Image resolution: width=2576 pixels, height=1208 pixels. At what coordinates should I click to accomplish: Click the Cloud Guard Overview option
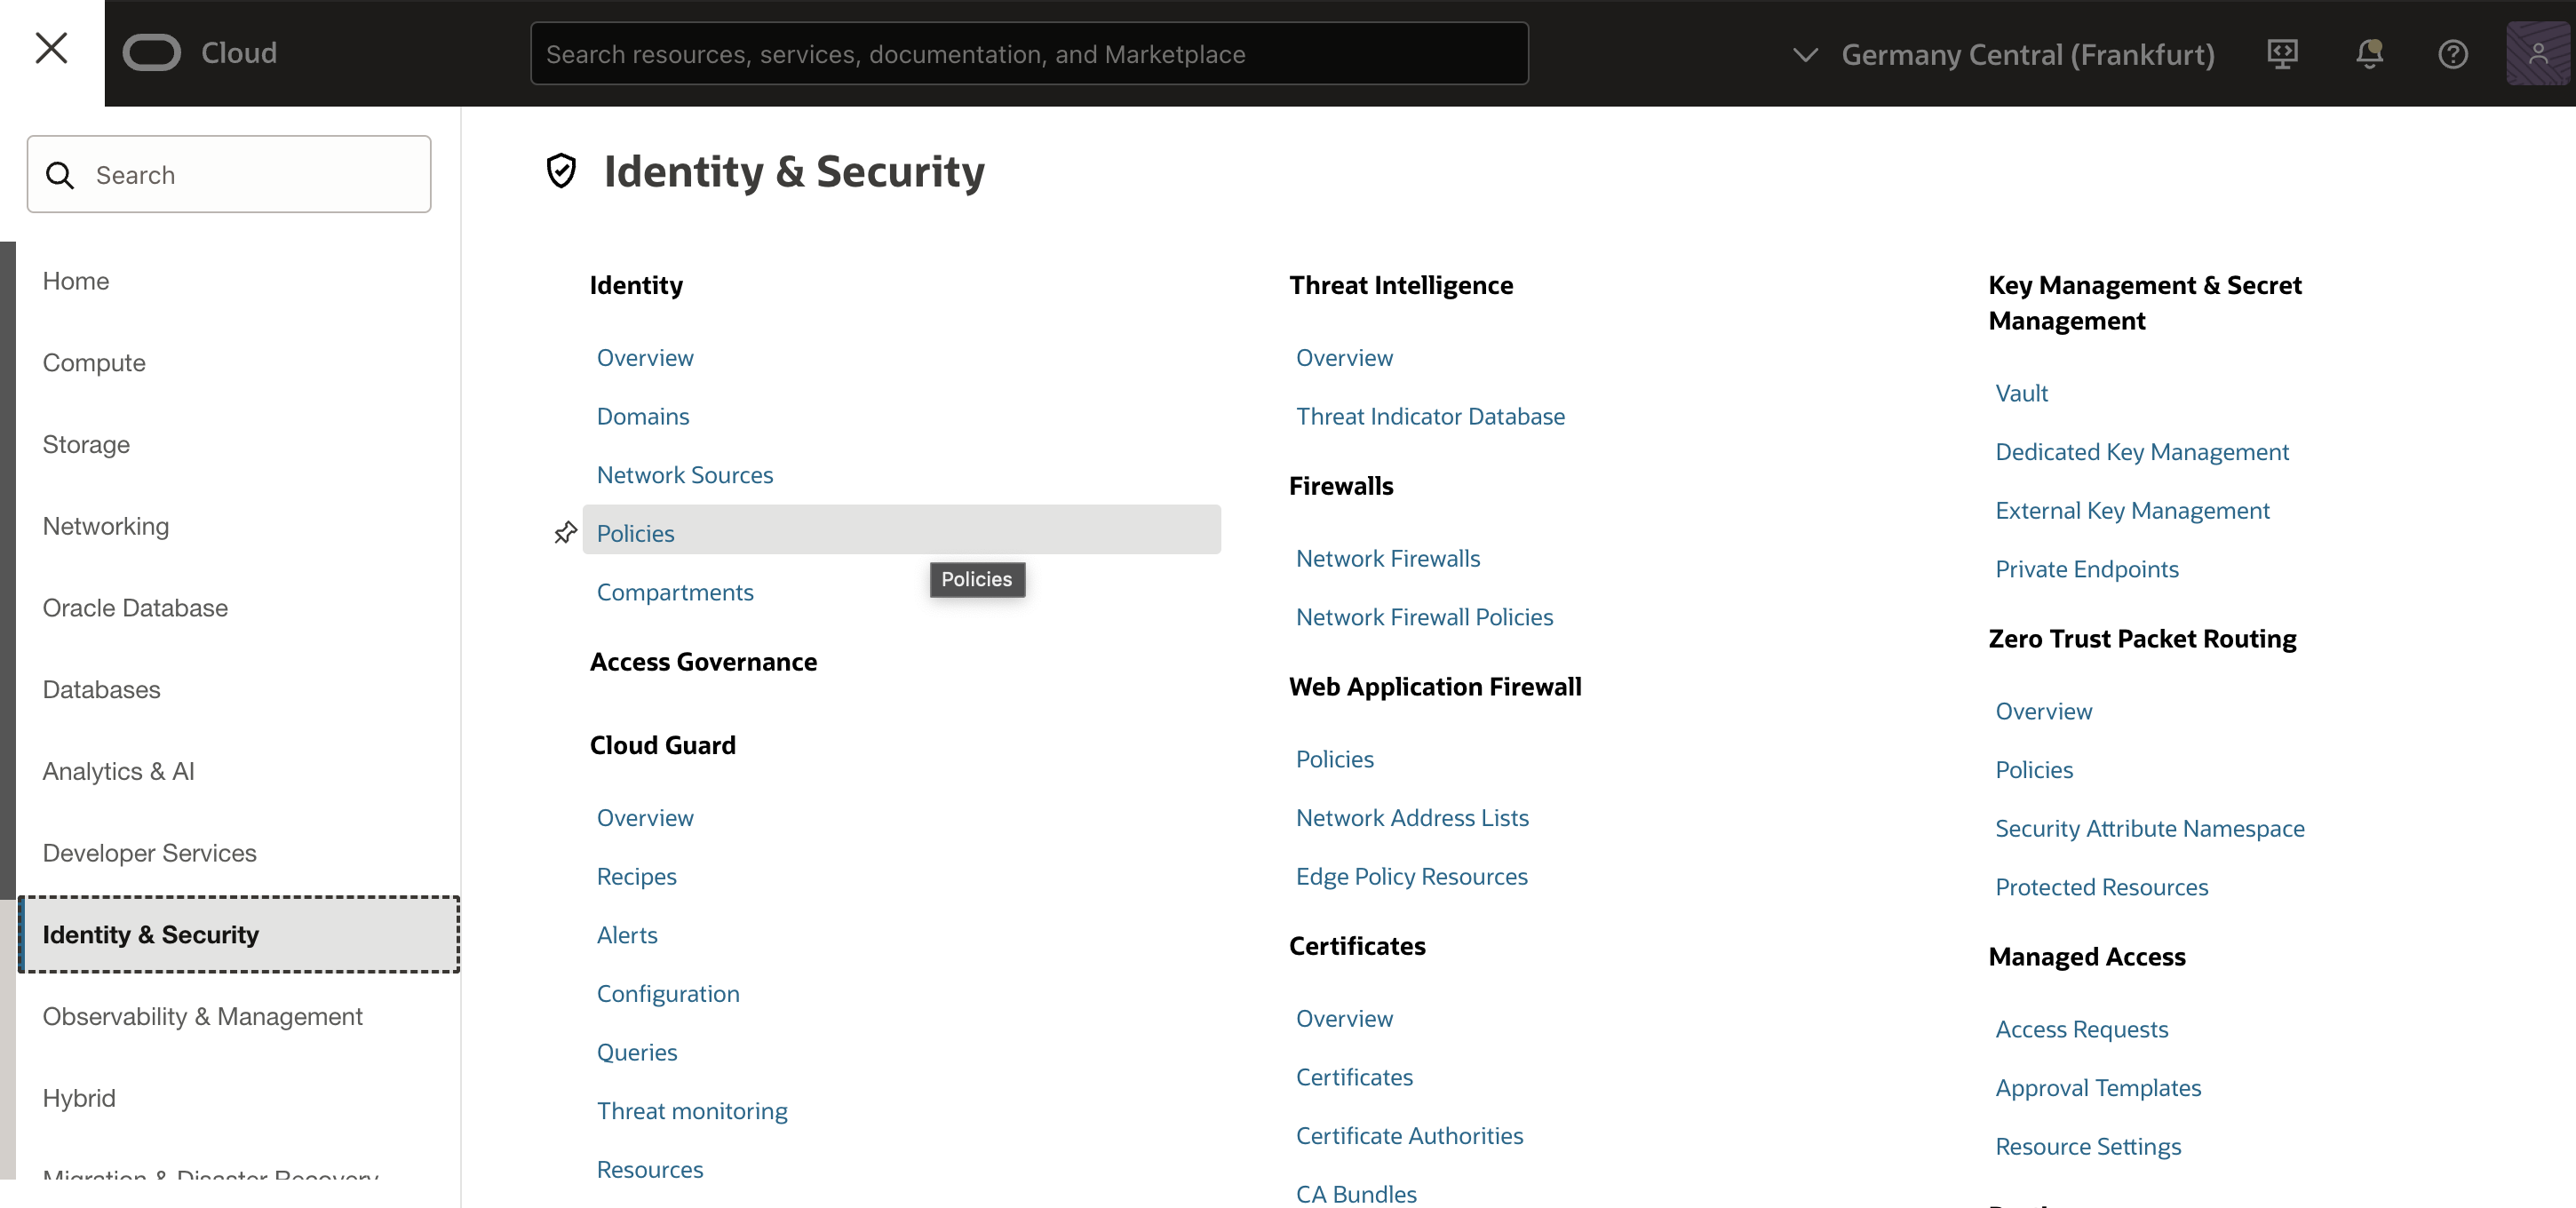coord(646,817)
